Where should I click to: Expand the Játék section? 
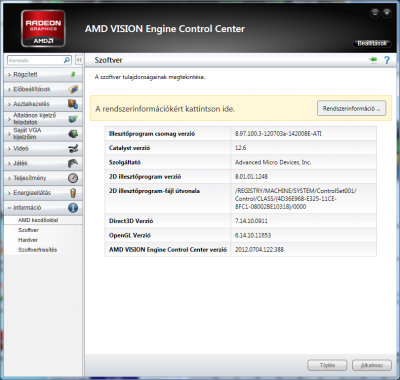pos(43,163)
